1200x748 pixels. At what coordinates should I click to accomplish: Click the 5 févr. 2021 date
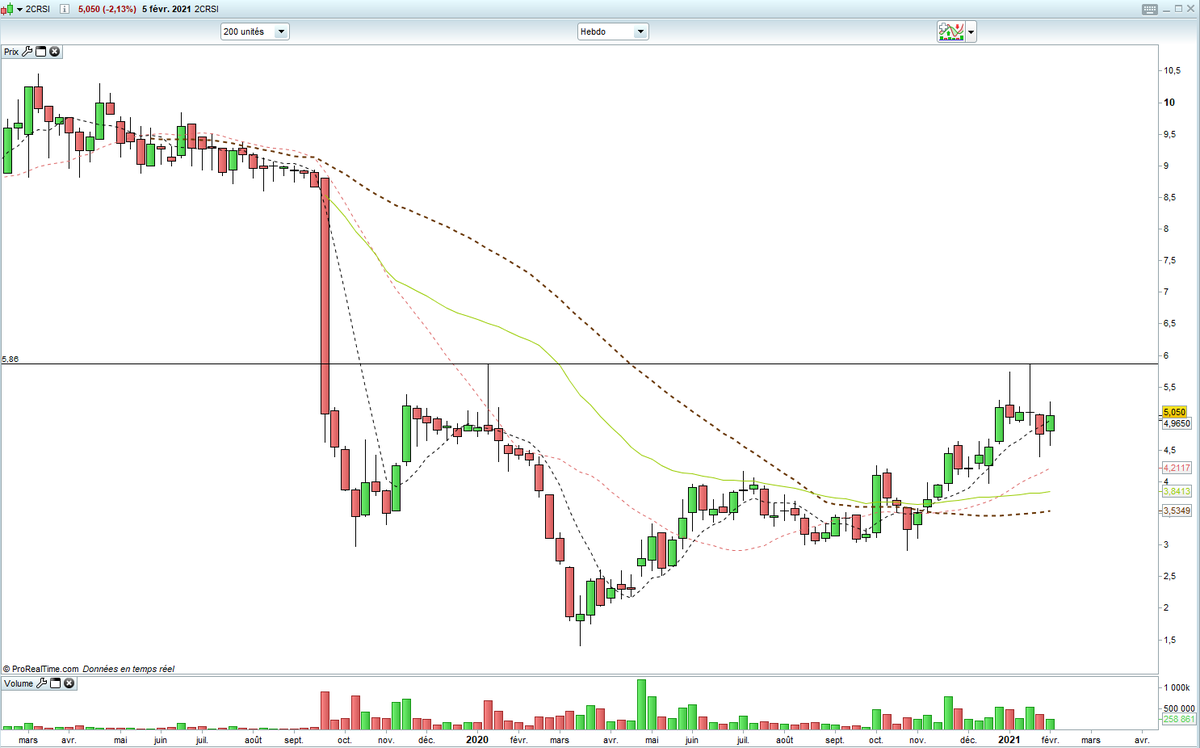pos(167,8)
